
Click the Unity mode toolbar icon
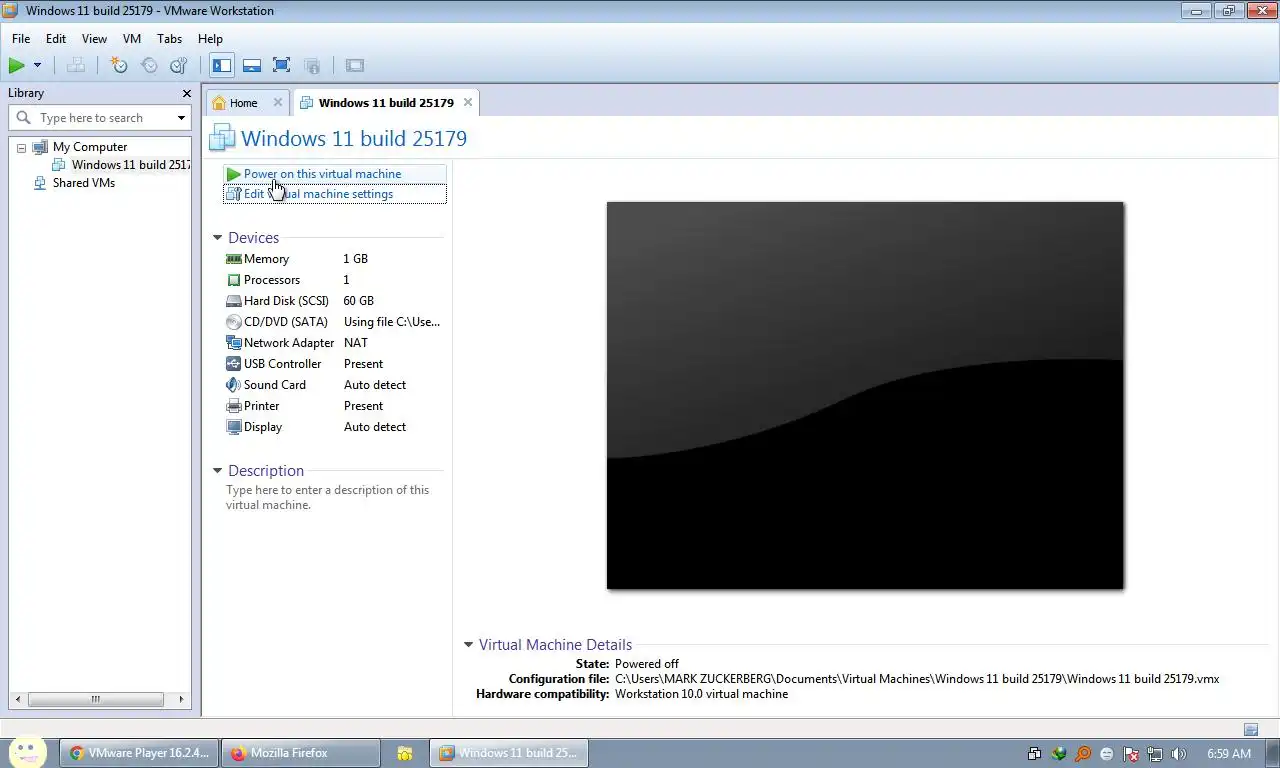coord(312,66)
